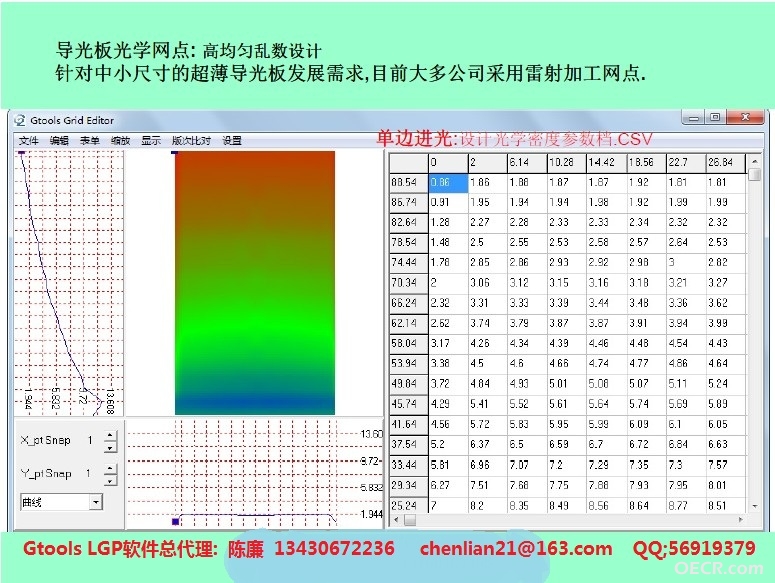Select column header 22.7

coord(686,163)
